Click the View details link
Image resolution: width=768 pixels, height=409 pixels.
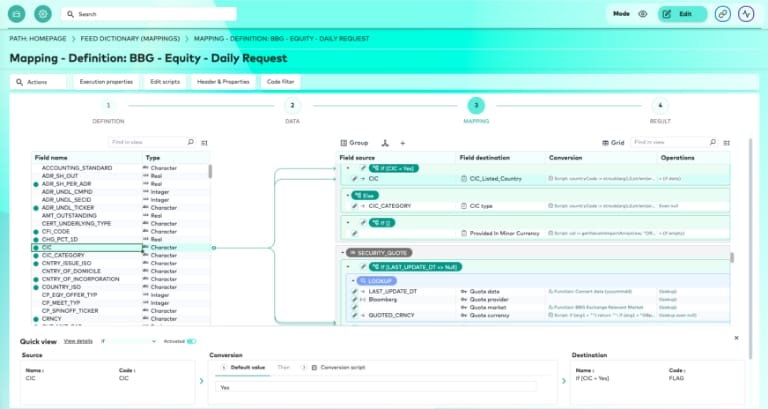coord(78,341)
